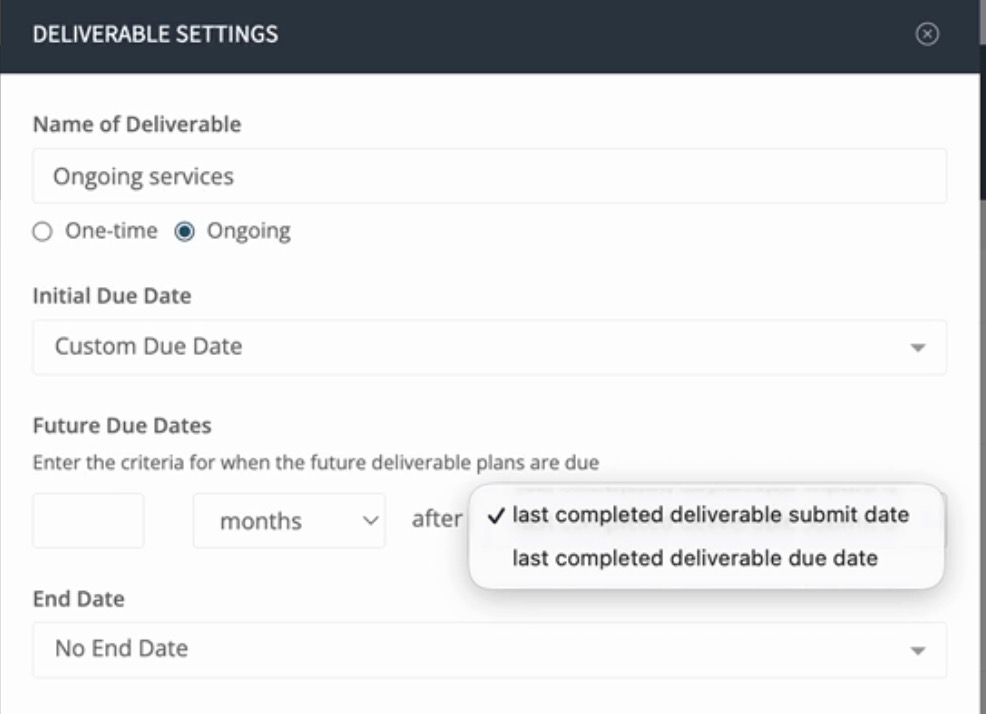Click the One-time label text
The height and width of the screenshot is (714, 986).
(111, 231)
